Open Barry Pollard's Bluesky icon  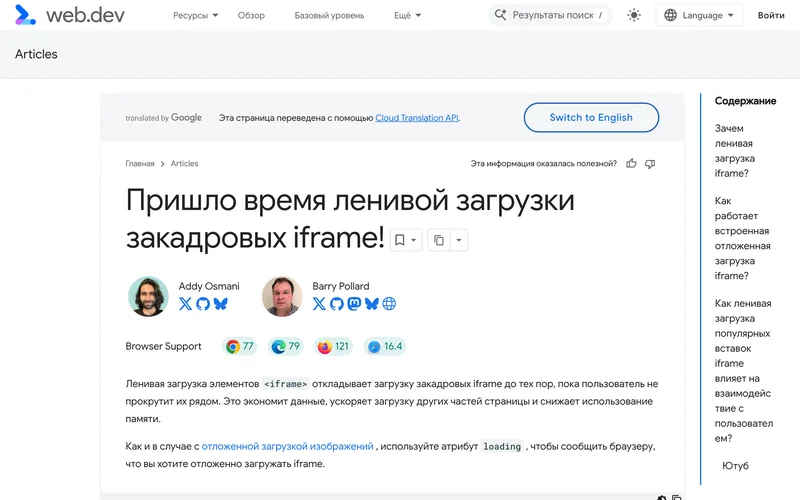pos(372,304)
